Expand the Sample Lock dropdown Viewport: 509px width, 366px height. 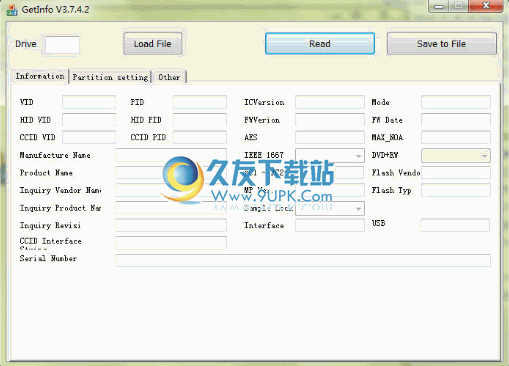(x=358, y=209)
